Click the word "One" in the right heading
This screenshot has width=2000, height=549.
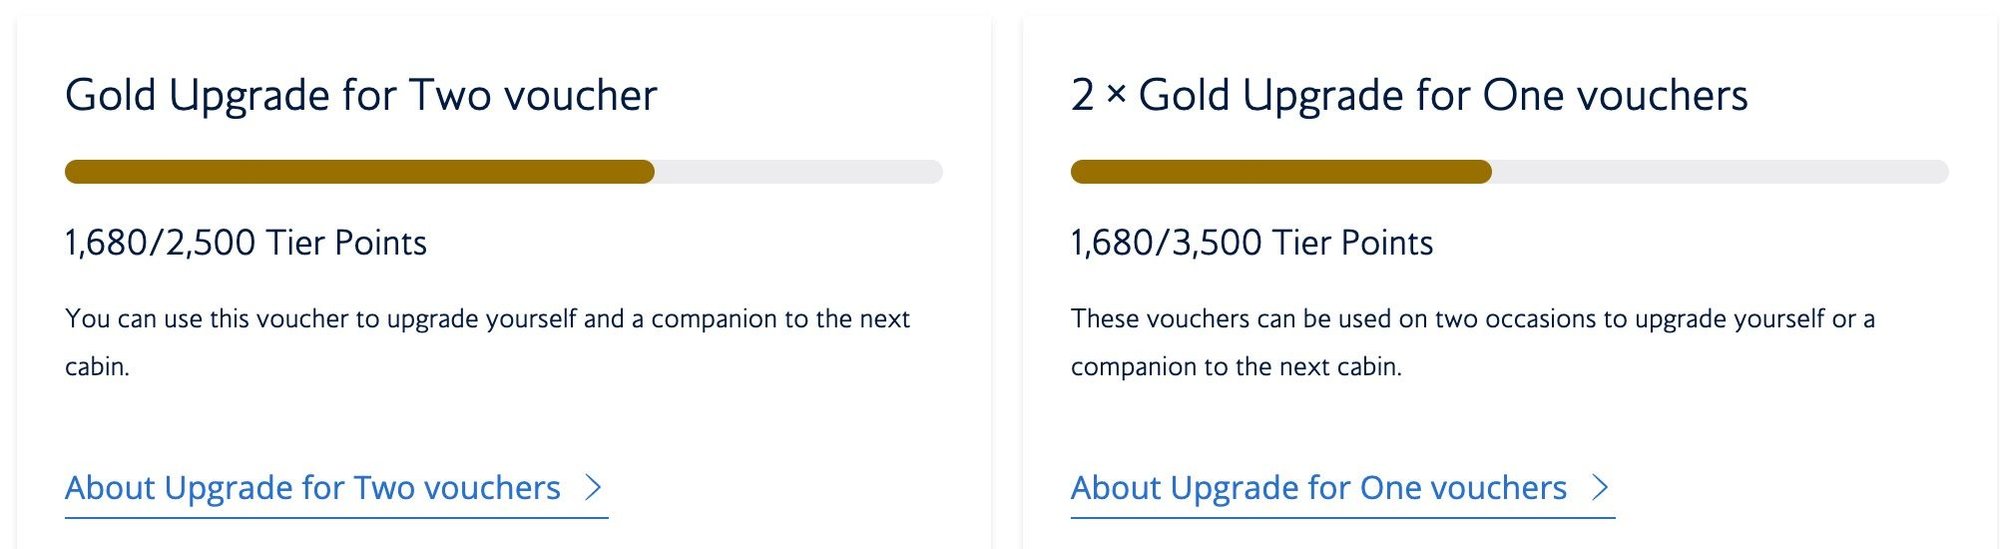point(1522,96)
